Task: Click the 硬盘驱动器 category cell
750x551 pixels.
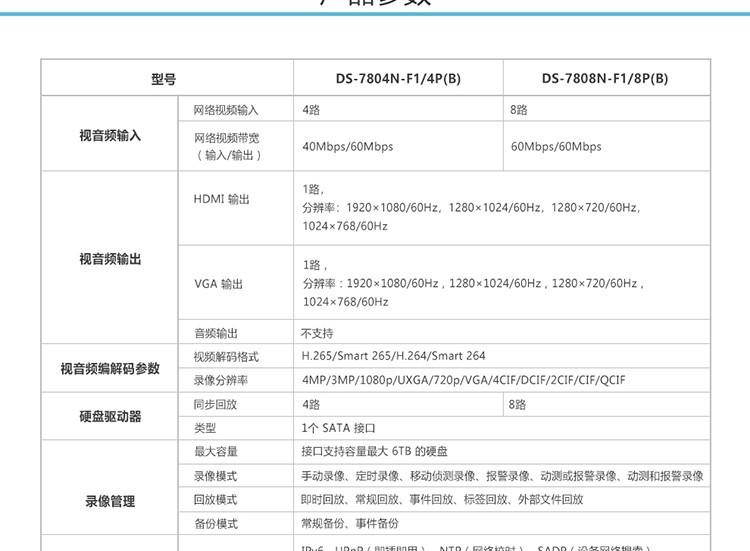Action: pyautogui.click(x=110, y=416)
